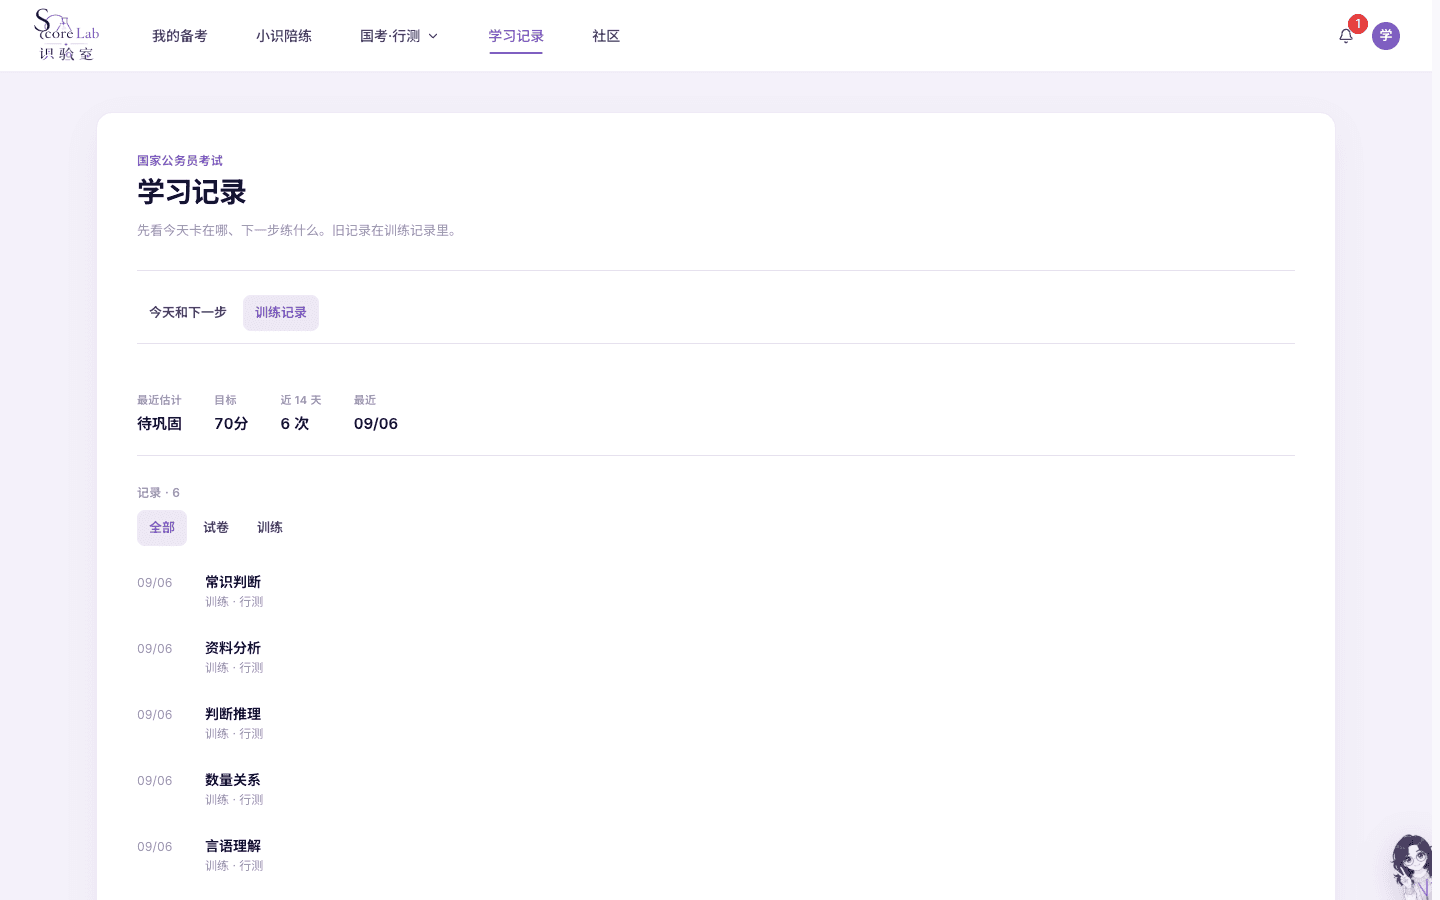The width and height of the screenshot is (1440, 900).
Task: Click the 6 次 count value
Action: (x=295, y=424)
